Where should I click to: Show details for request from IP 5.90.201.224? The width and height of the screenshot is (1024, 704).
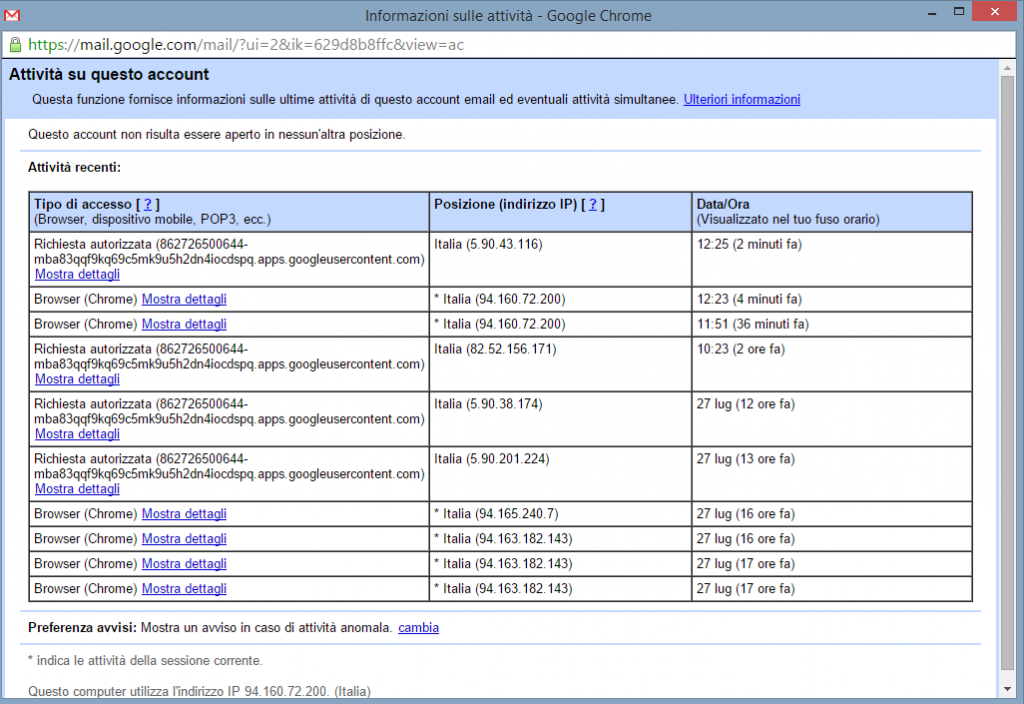[x=77, y=489]
